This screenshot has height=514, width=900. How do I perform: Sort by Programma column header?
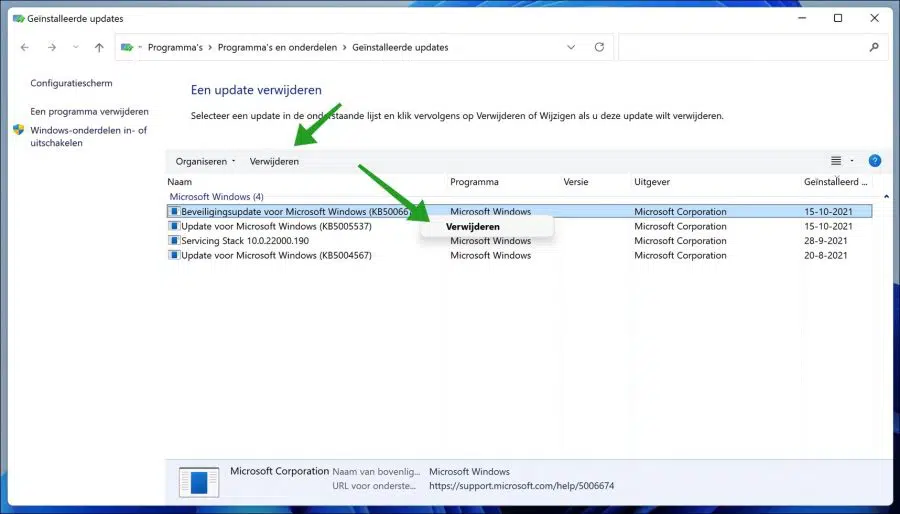click(474, 182)
